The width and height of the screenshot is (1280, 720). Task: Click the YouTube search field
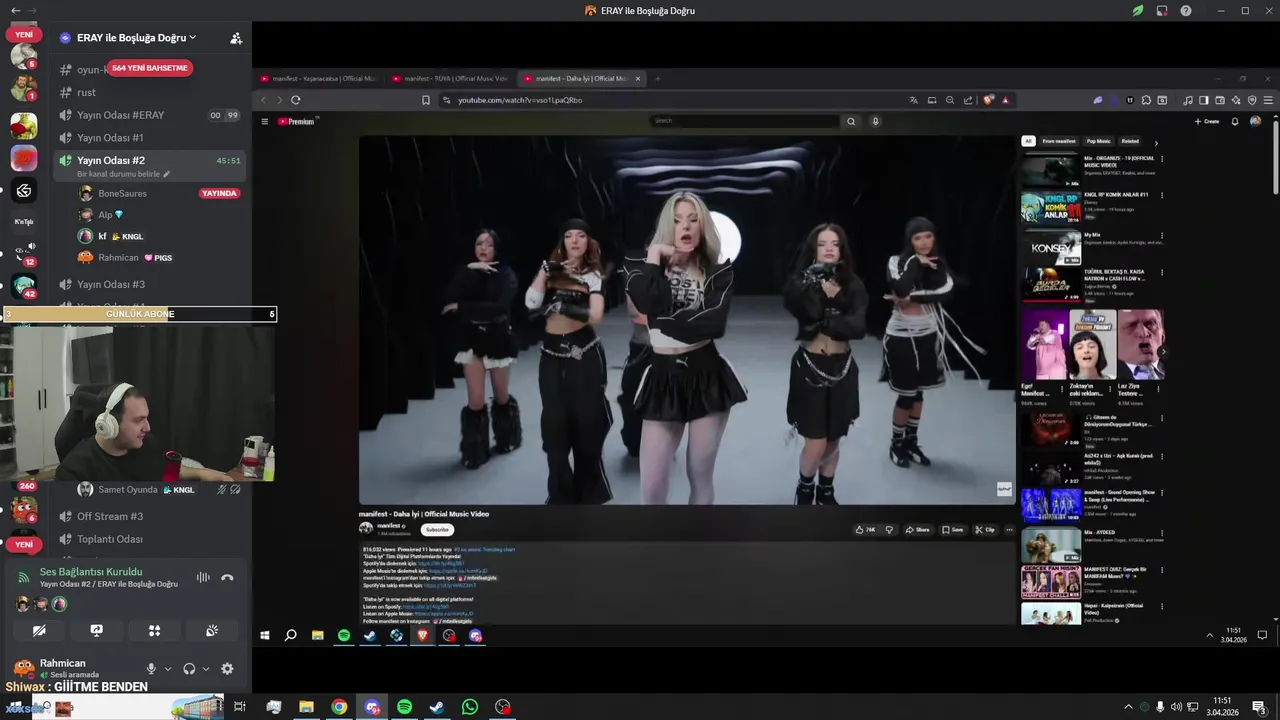point(745,121)
